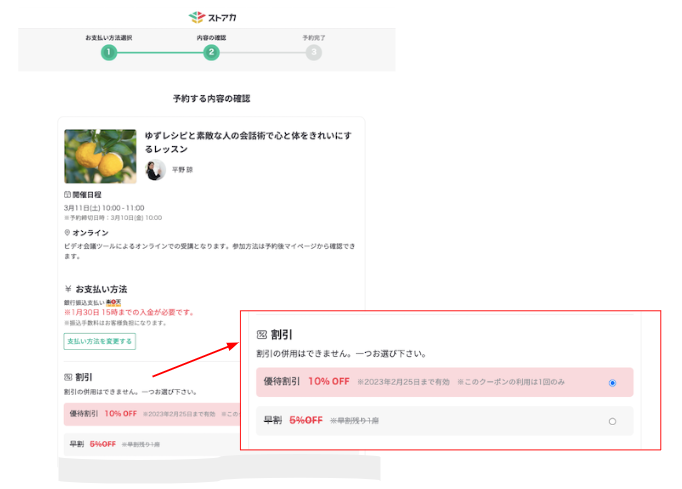Click coupon icon beside 割引 in small form

point(68,377)
